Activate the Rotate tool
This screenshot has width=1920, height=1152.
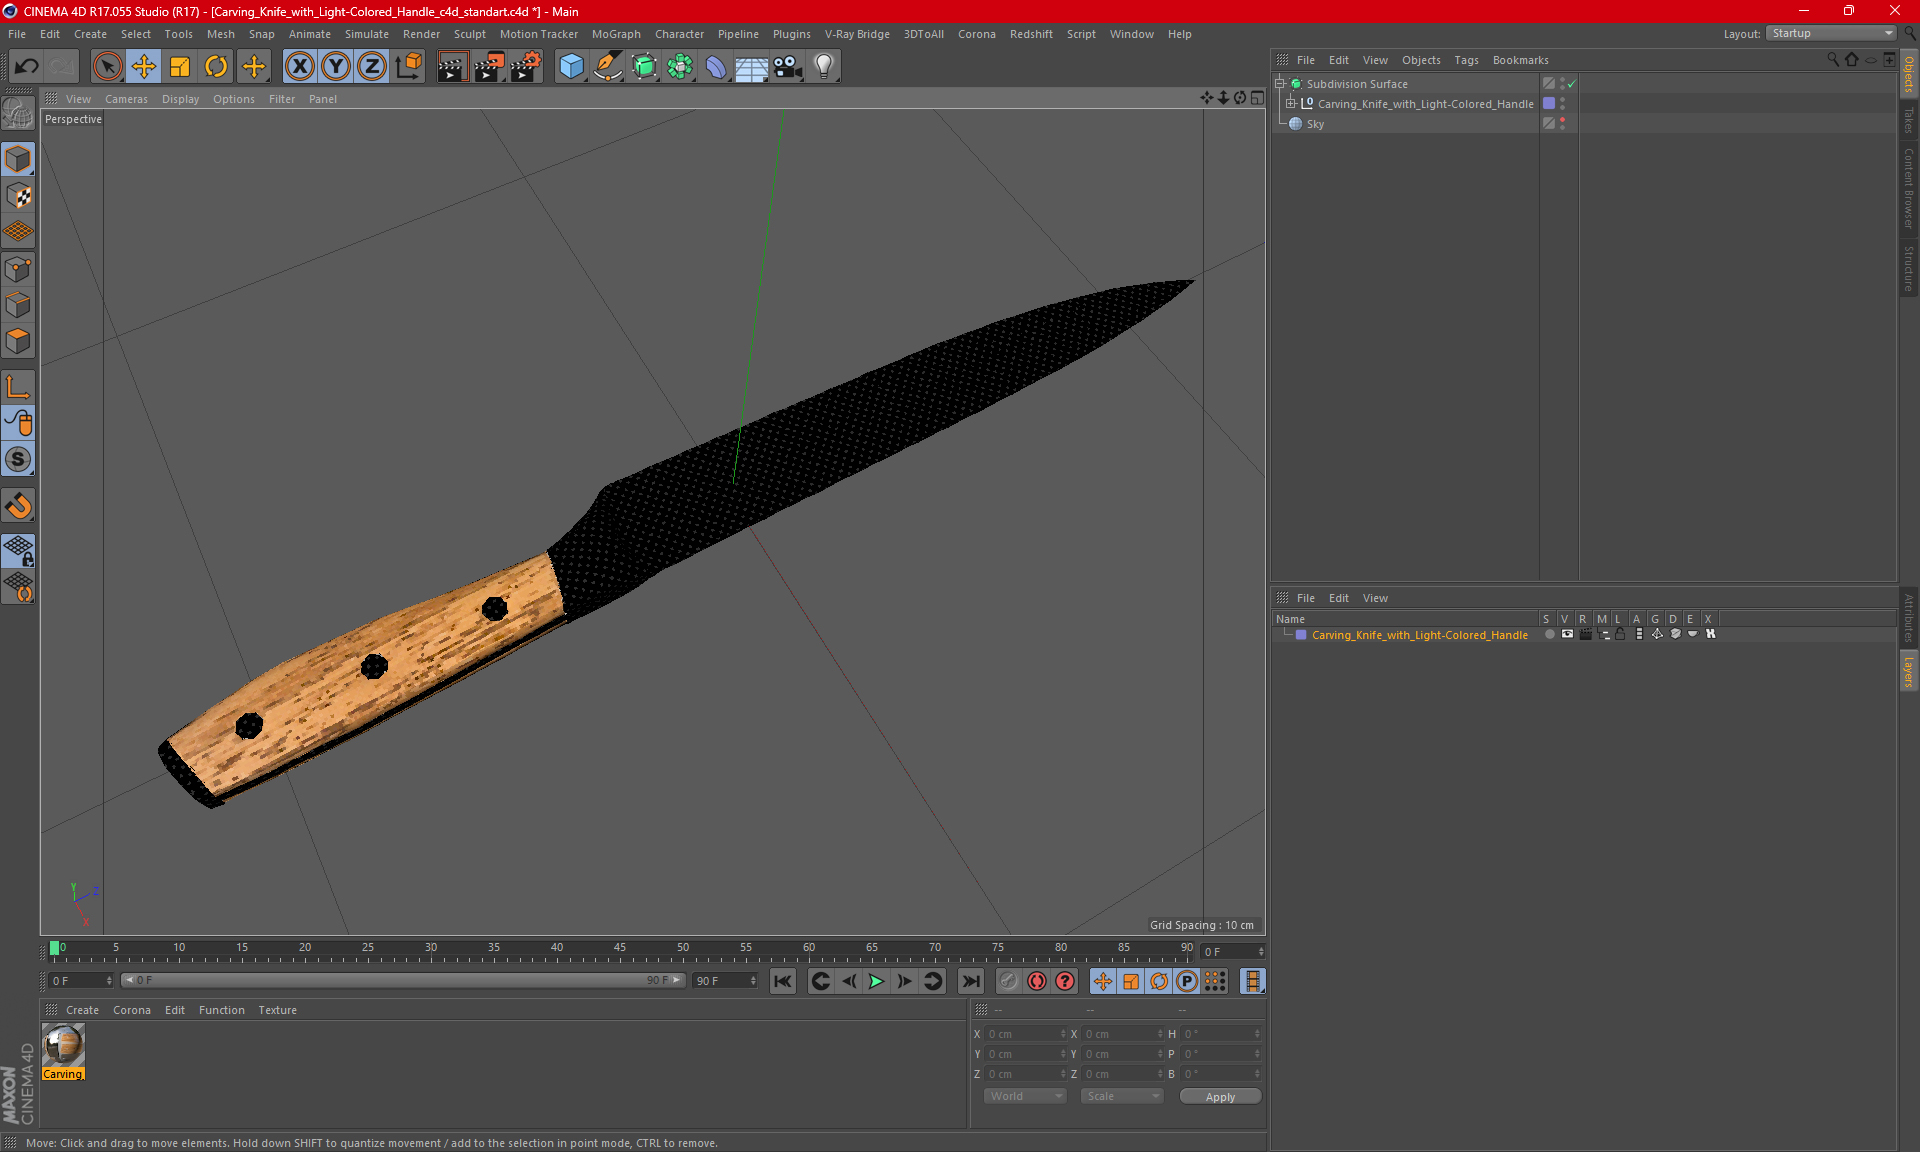pos(216,66)
